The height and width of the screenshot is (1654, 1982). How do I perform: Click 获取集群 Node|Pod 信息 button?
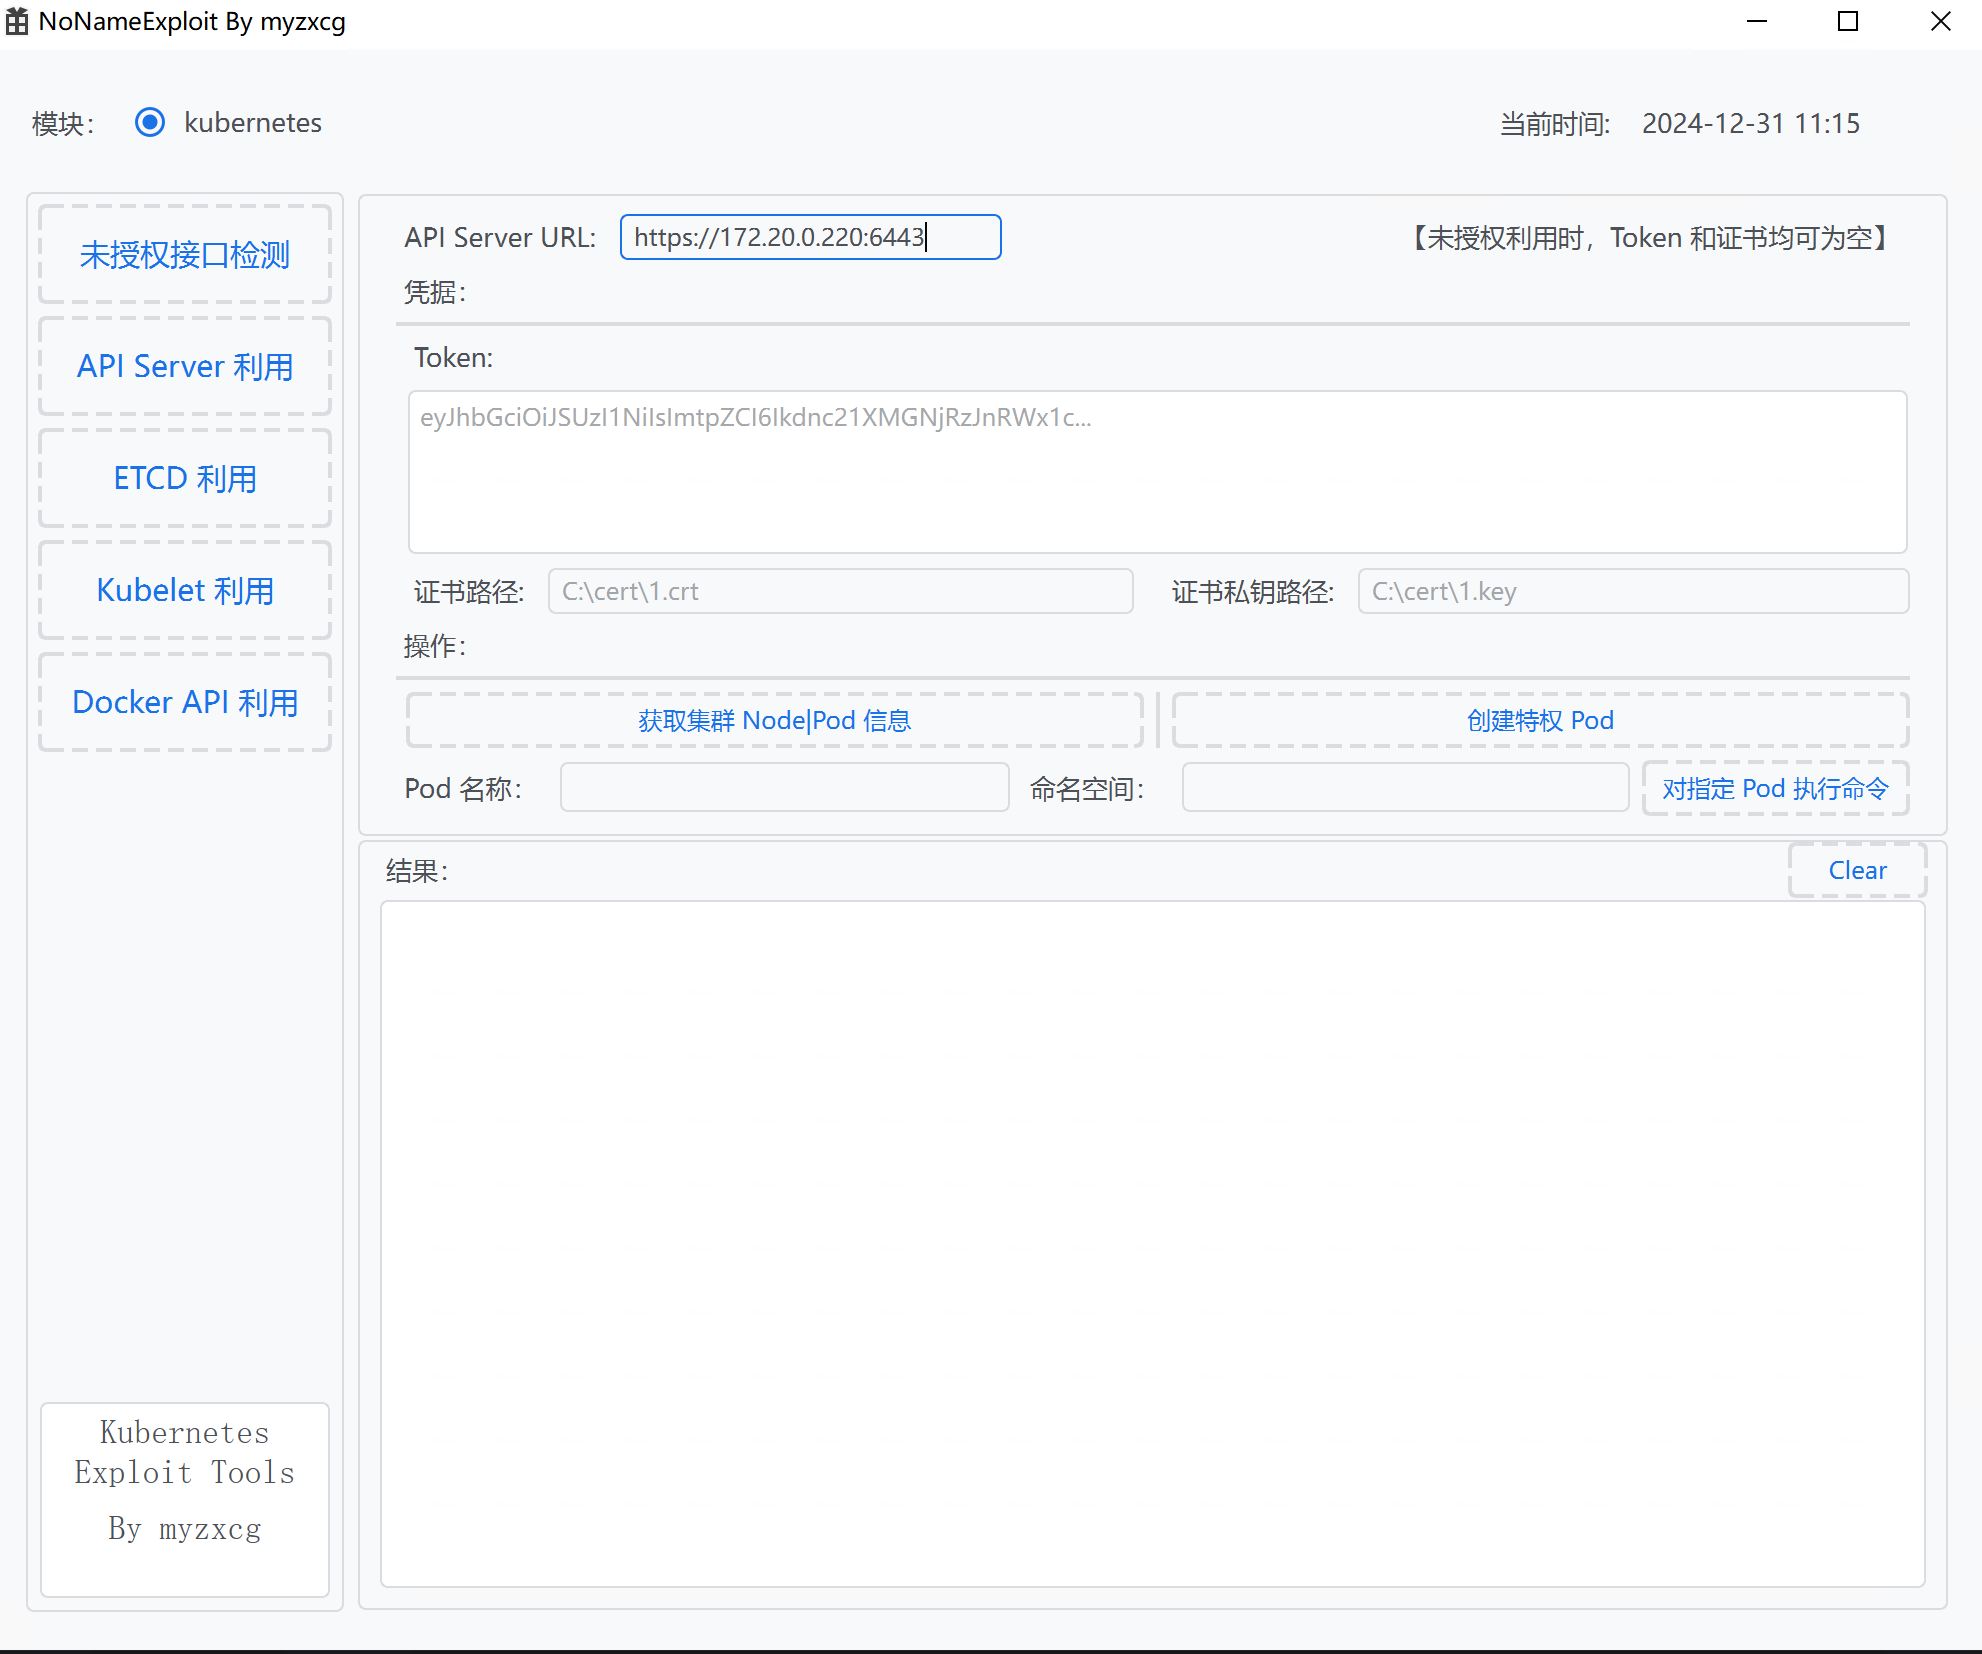click(774, 720)
